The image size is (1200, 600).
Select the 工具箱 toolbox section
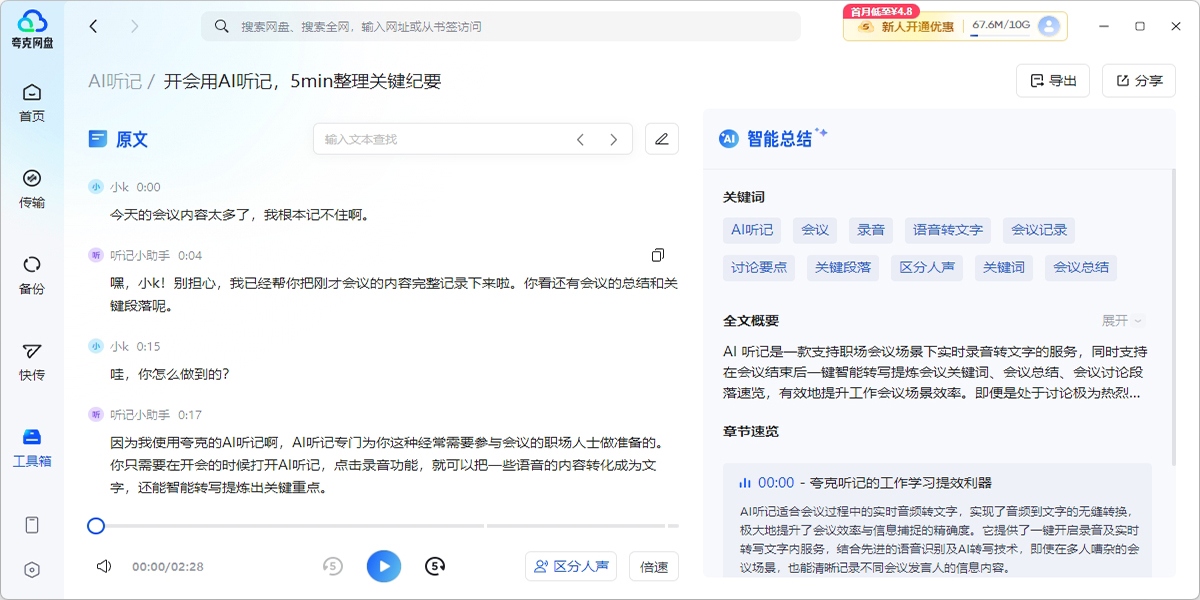[x=32, y=448]
